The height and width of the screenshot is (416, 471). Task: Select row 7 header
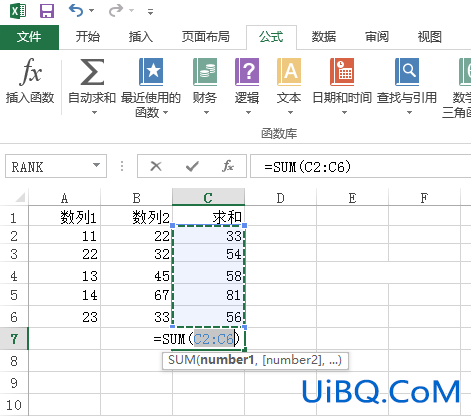pos(14,339)
